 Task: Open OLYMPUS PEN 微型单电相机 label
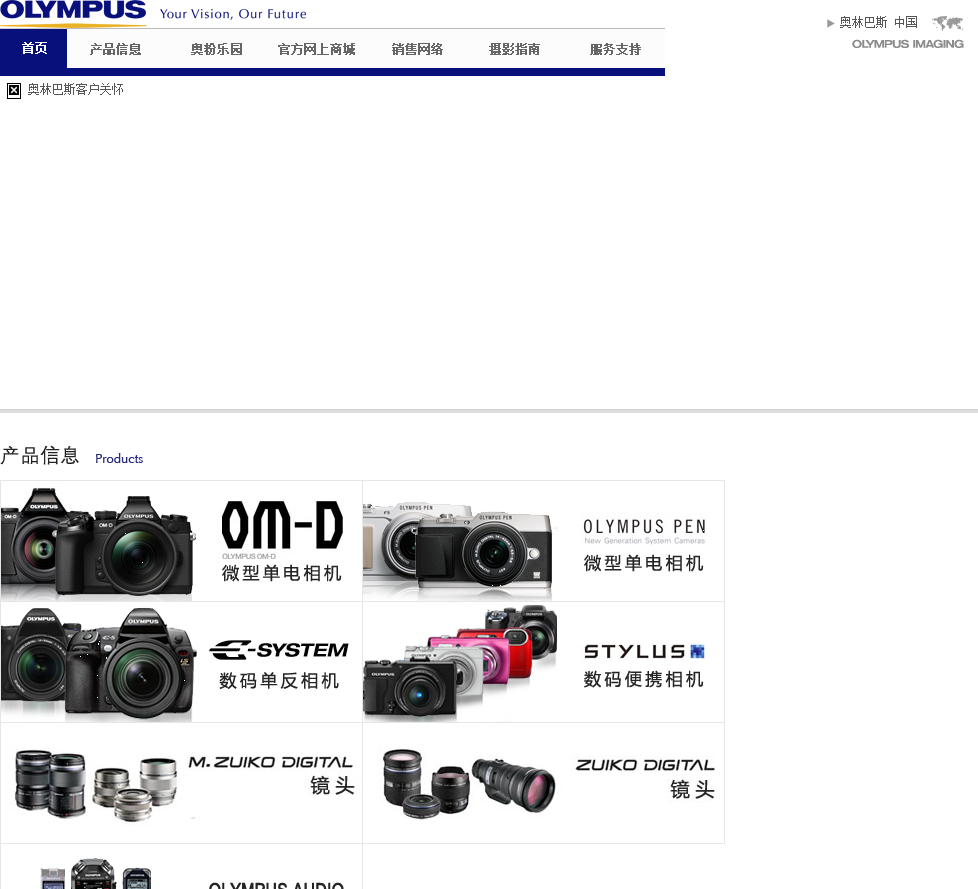tap(644, 545)
